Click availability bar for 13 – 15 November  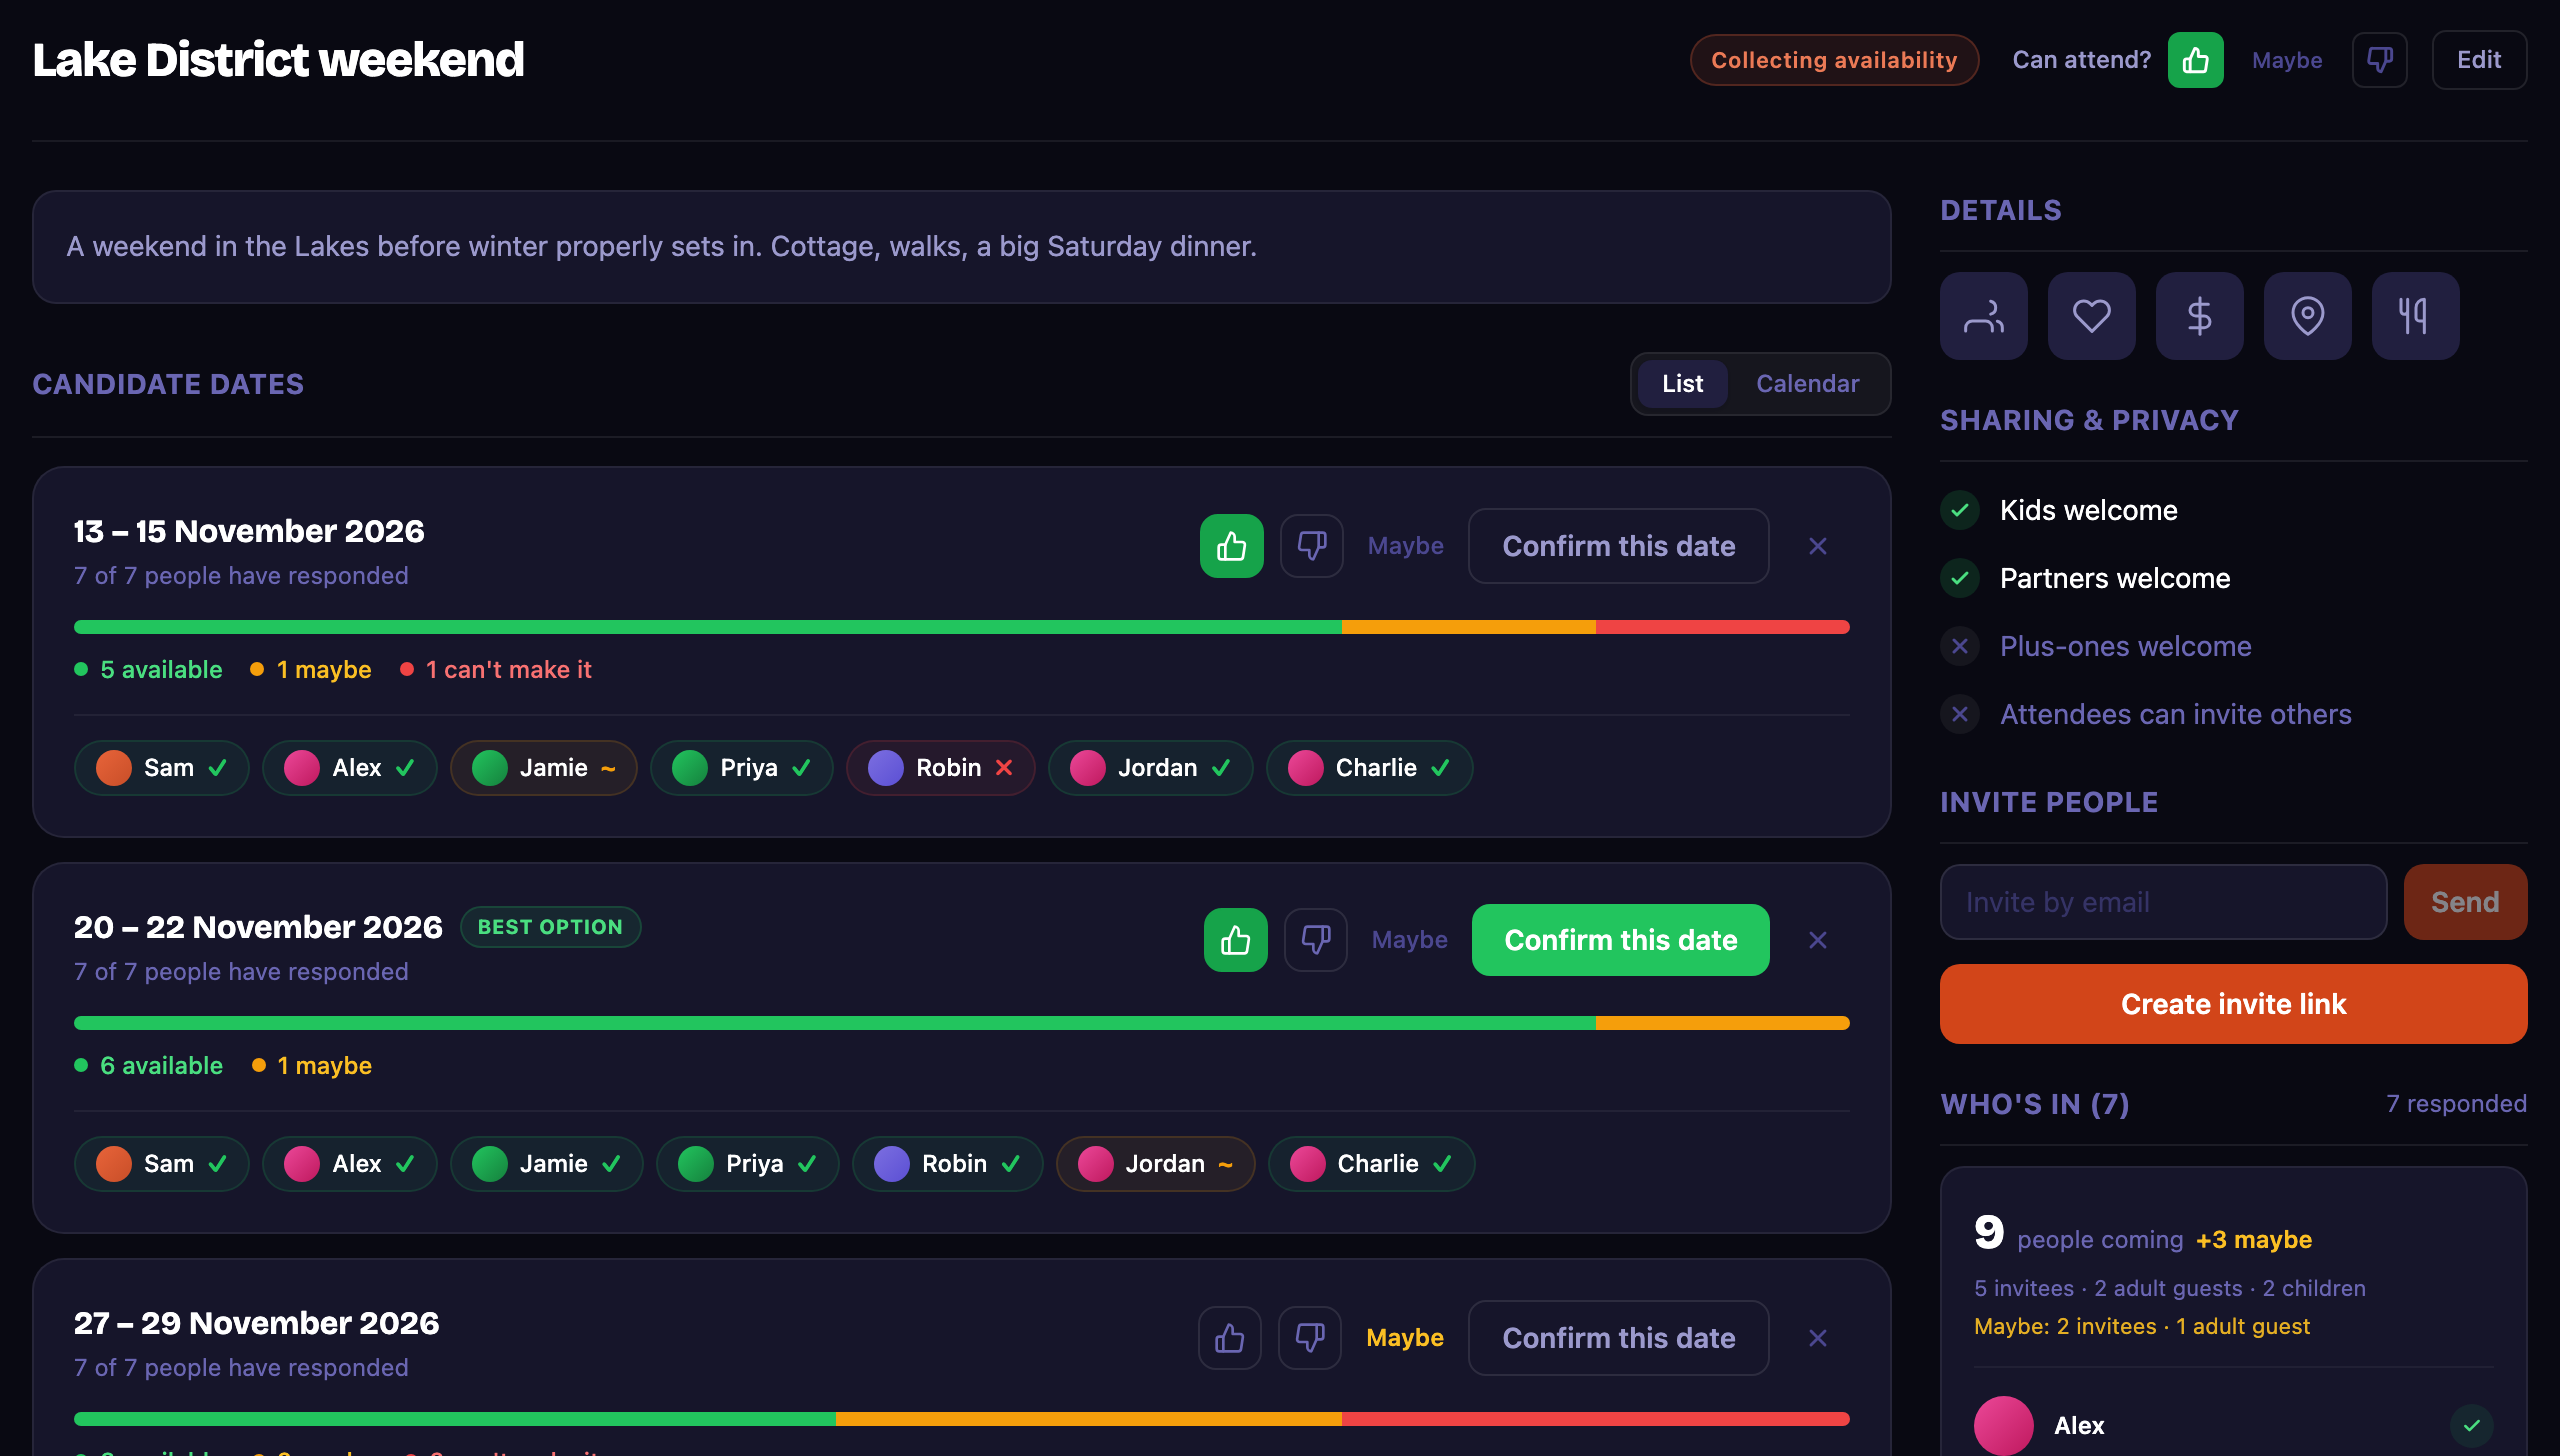pyautogui.click(x=961, y=627)
